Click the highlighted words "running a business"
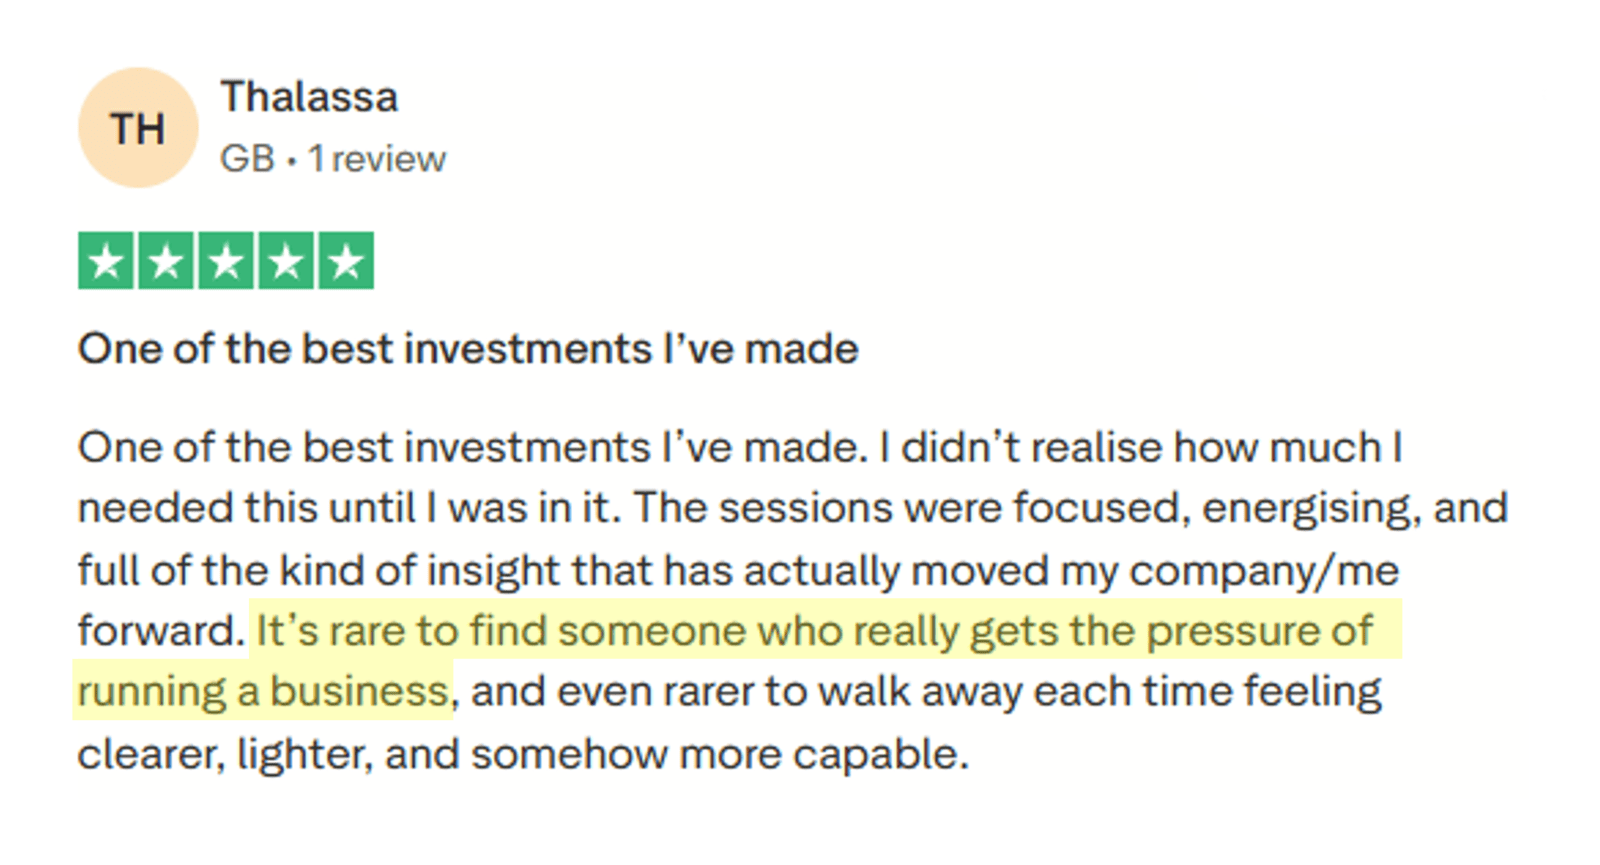Image resolution: width=1600 pixels, height=865 pixels. [263, 692]
